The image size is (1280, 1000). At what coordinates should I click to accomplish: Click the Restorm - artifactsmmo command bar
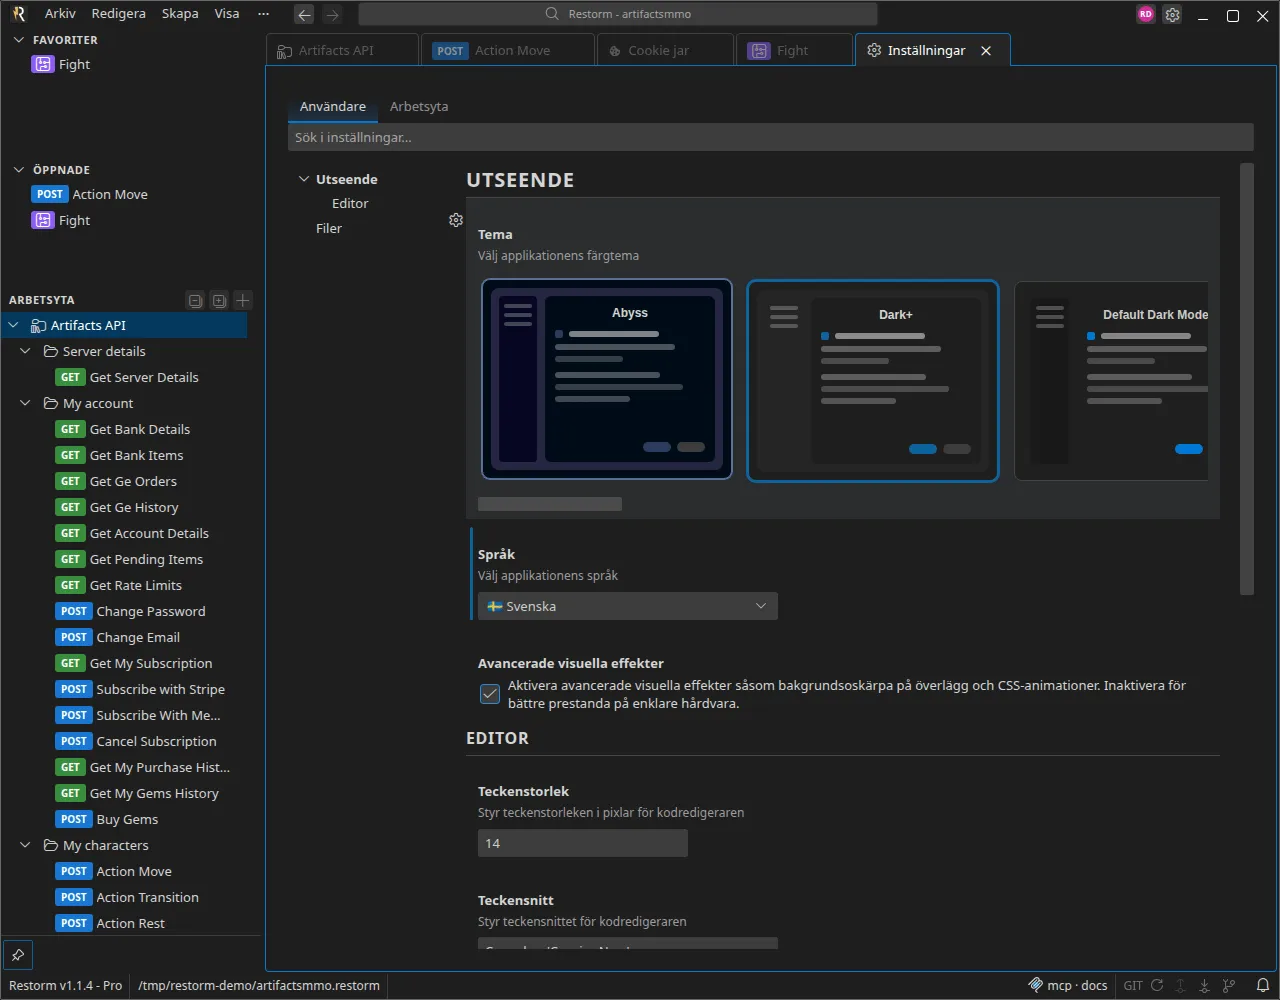pos(618,14)
